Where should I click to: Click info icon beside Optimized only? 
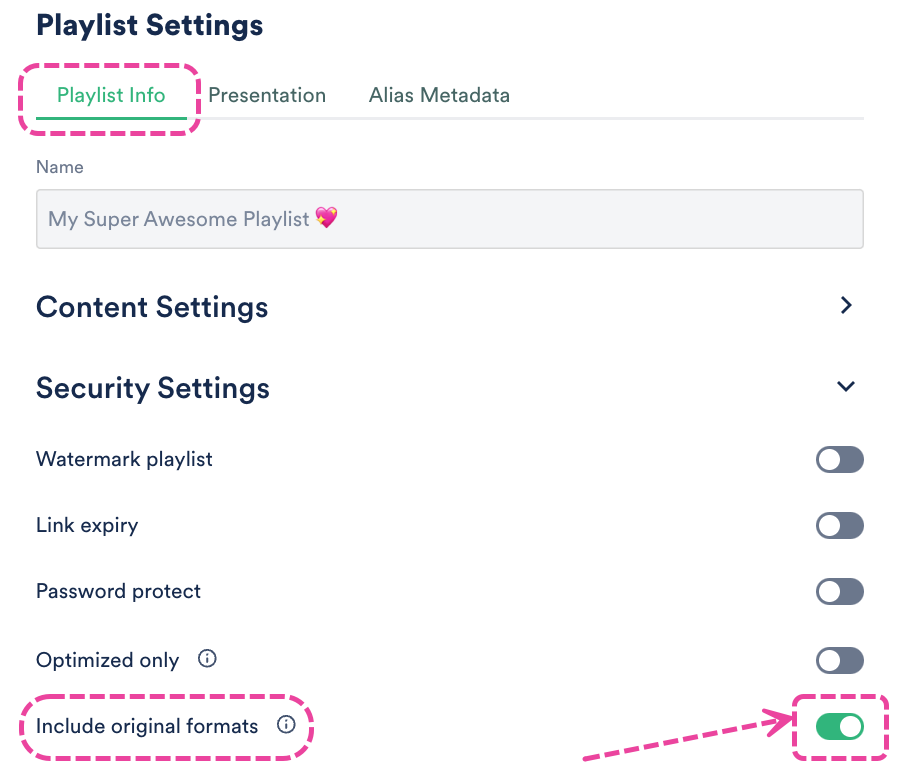click(x=207, y=659)
